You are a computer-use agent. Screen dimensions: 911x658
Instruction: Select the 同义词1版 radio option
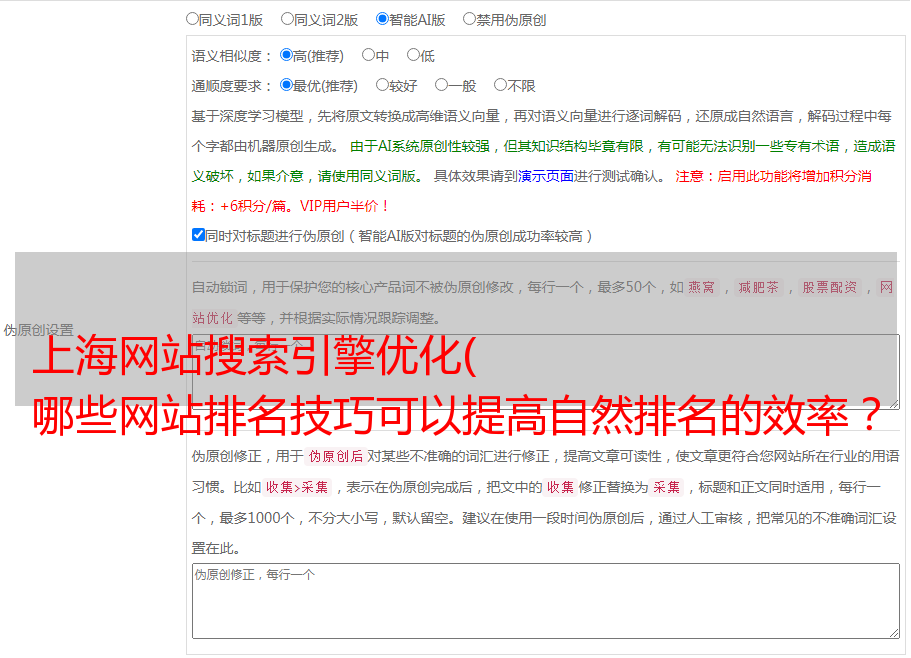192,19
